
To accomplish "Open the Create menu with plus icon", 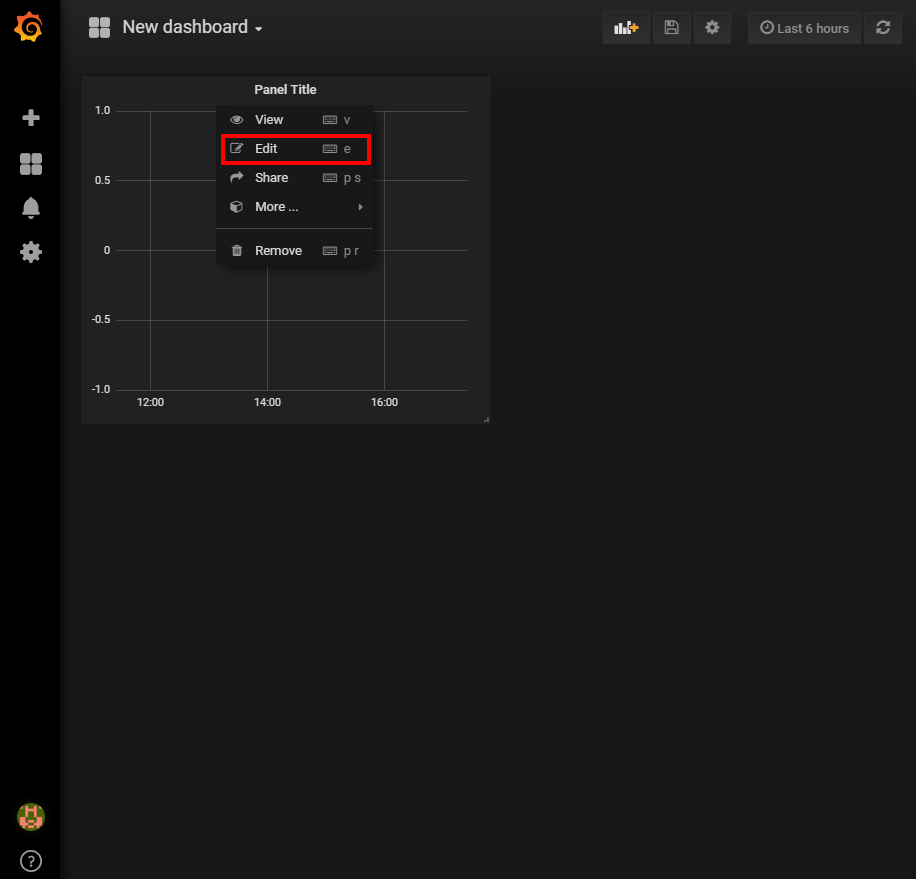I will [x=30, y=117].
